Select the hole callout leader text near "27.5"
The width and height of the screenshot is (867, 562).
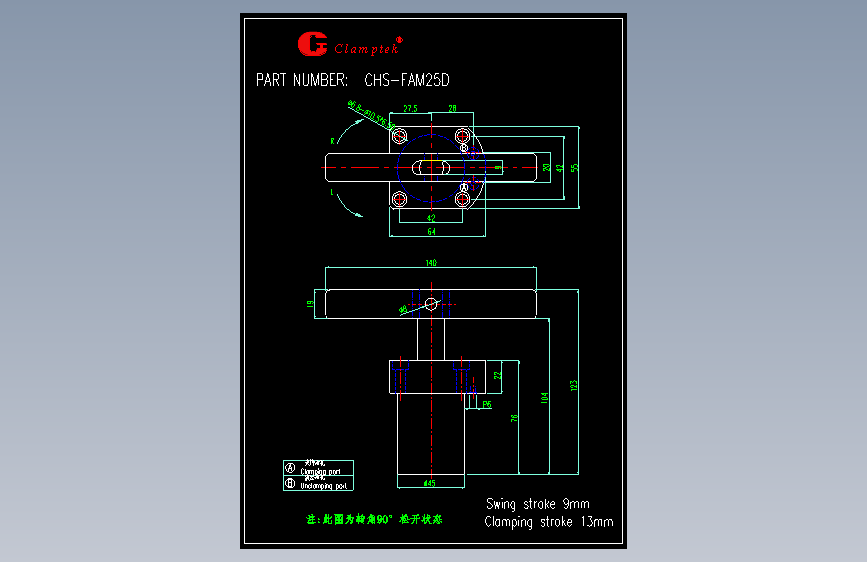371,115
